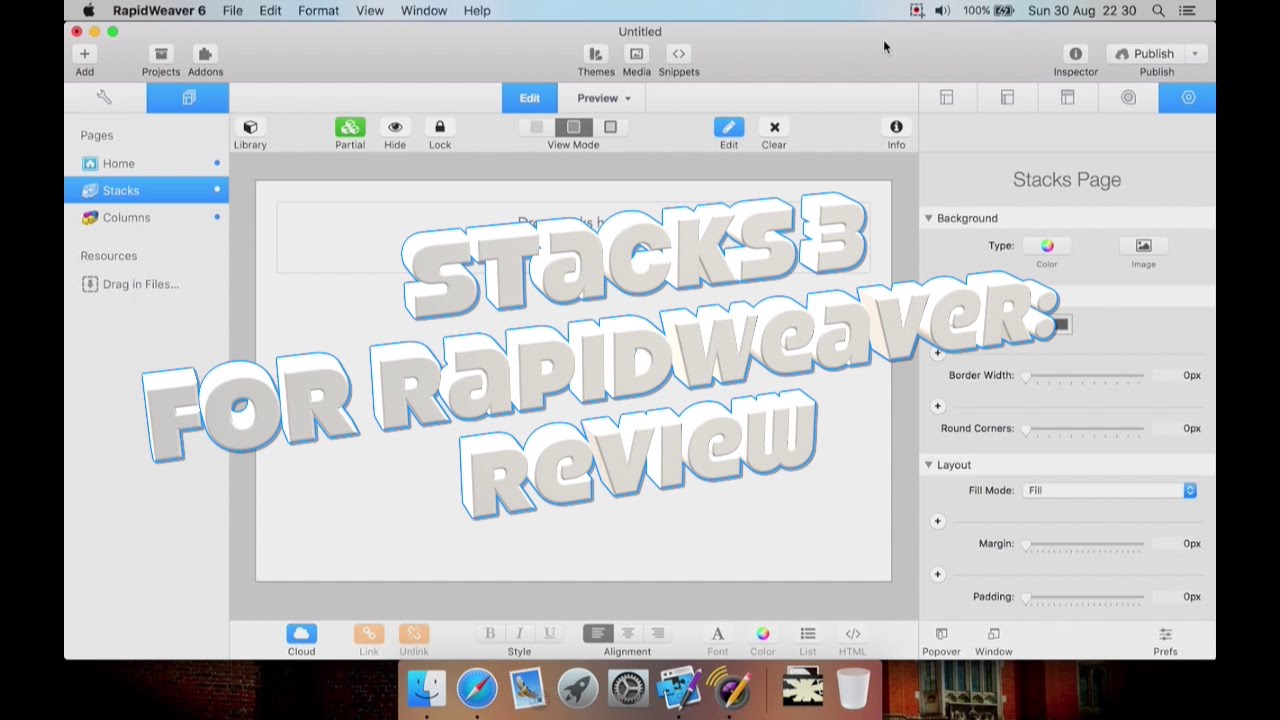
Task: Click the List formatting icon
Action: click(808, 634)
